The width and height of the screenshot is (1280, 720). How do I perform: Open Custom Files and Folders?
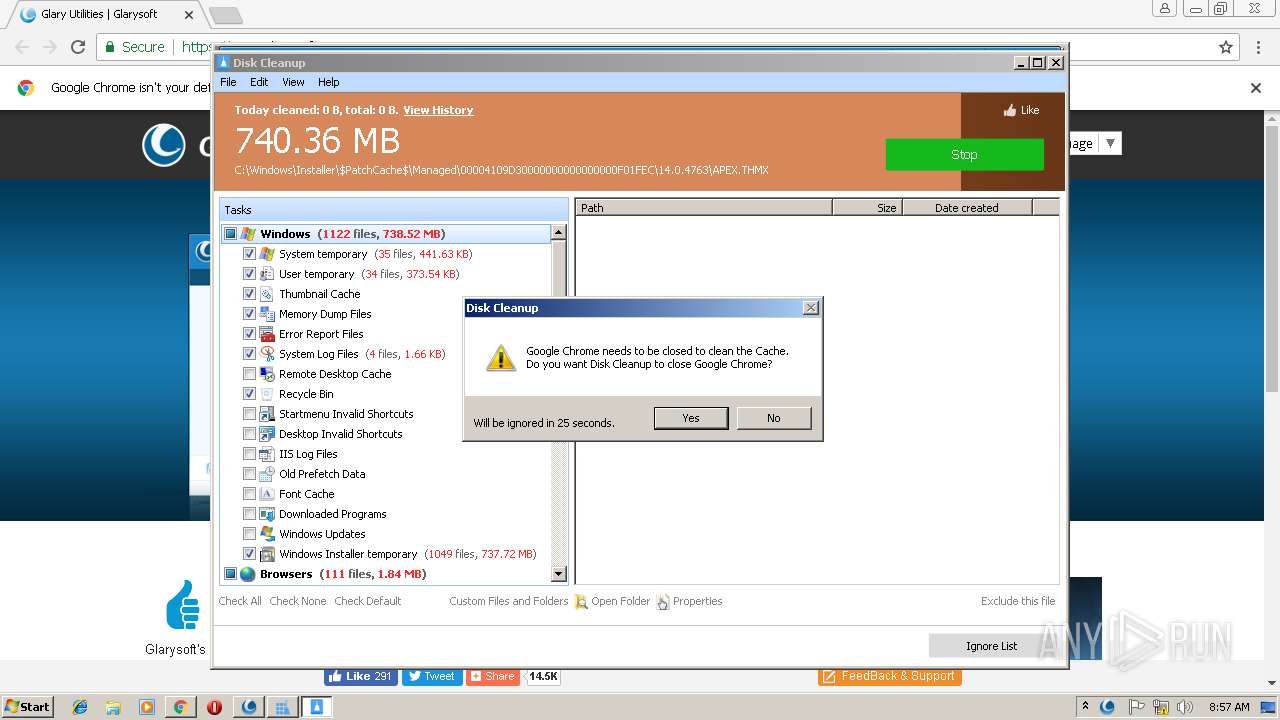508,601
